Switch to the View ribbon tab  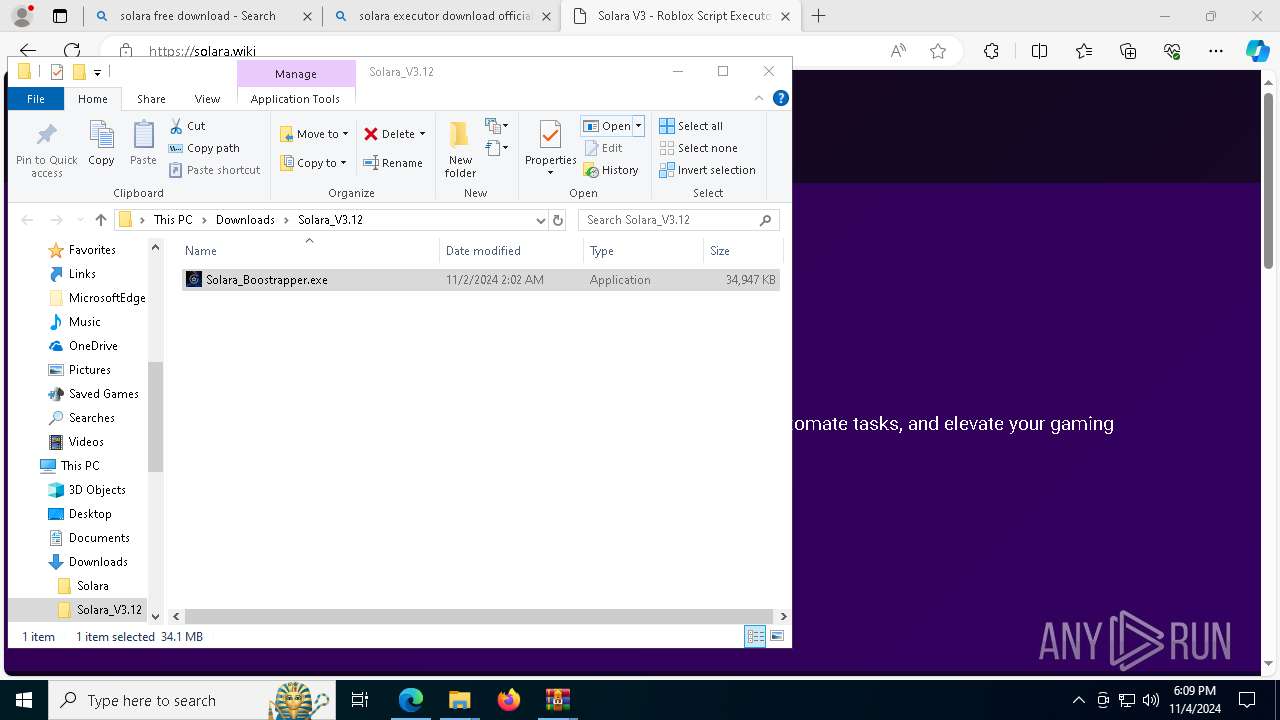207,99
